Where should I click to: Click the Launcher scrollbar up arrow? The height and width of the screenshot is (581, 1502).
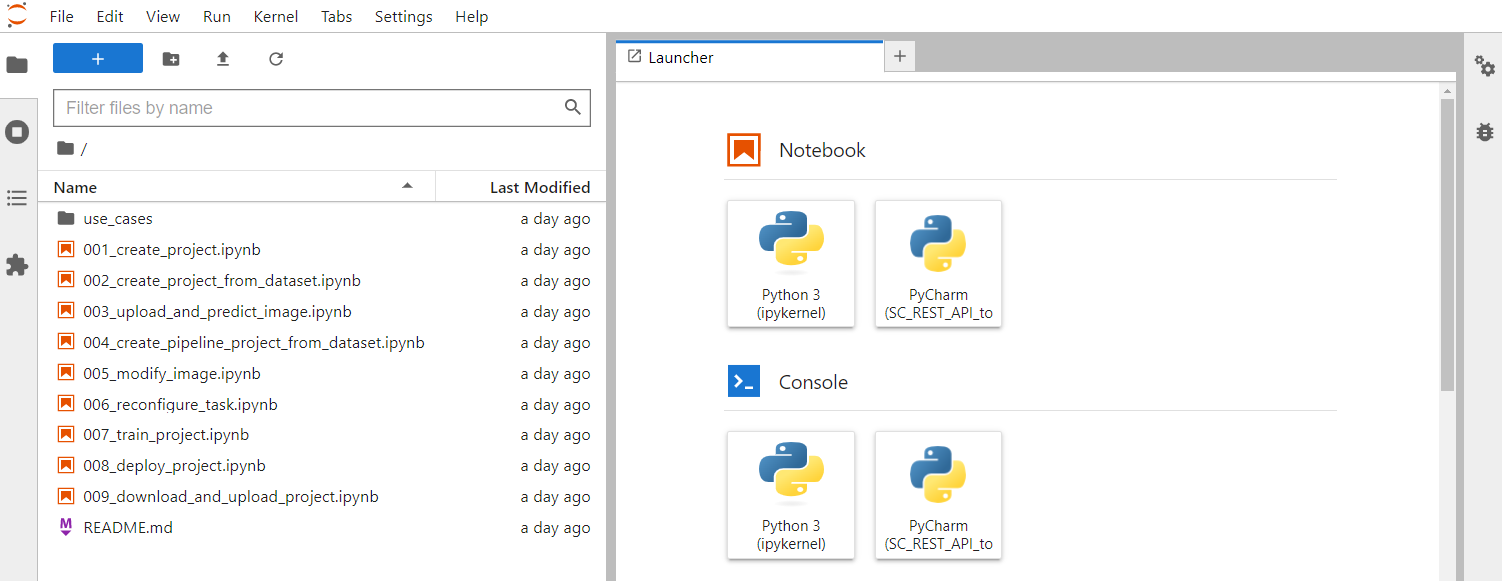click(x=1447, y=90)
